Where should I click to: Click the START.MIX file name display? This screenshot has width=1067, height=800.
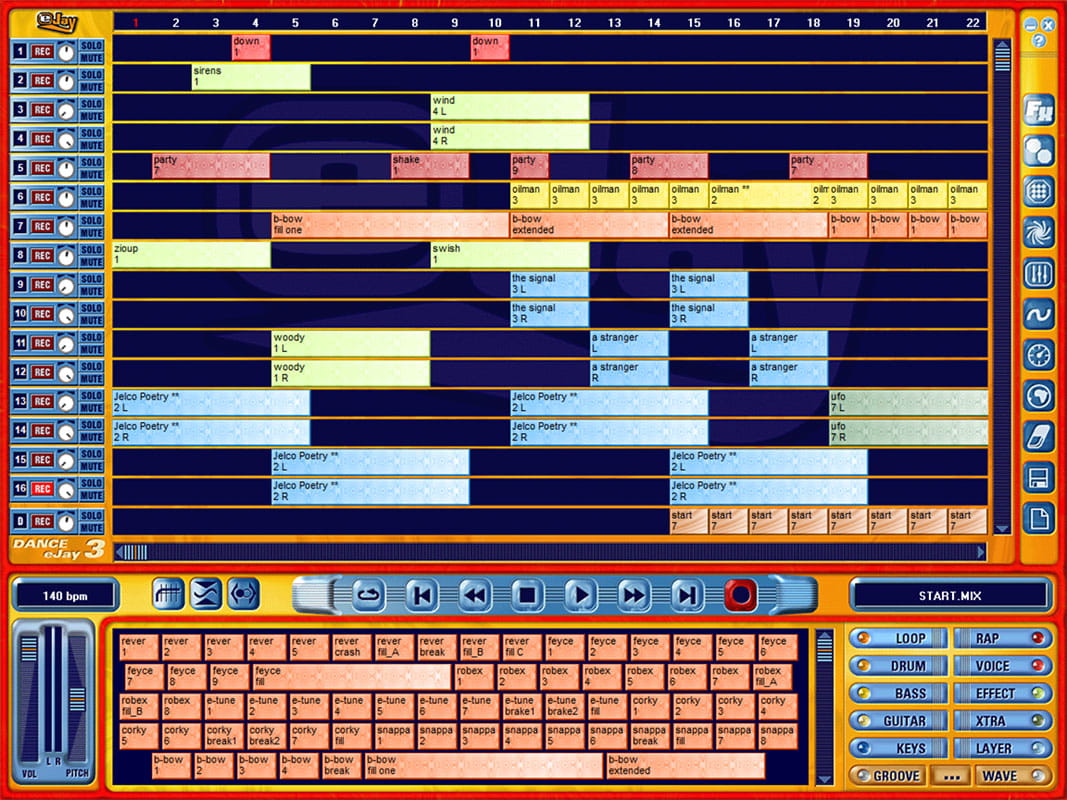[950, 596]
